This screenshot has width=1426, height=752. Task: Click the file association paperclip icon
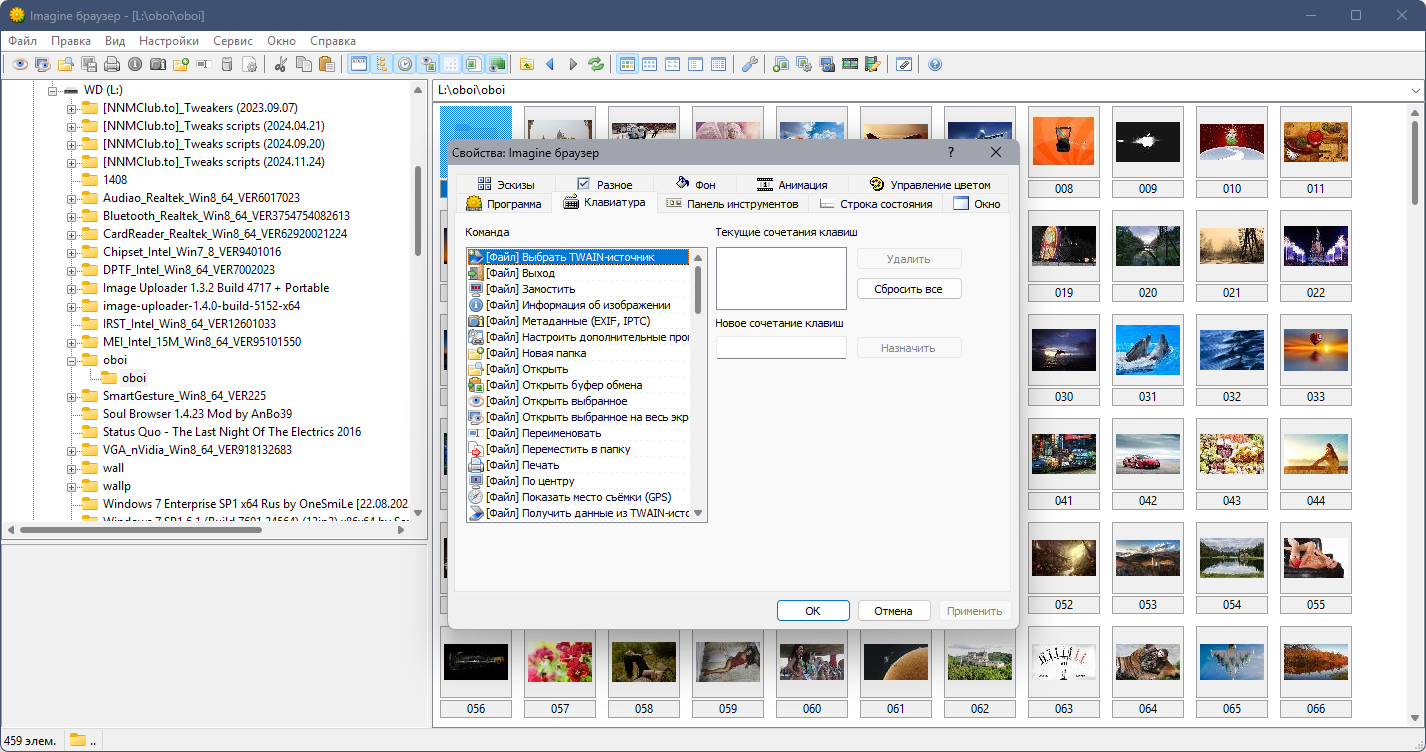pyautogui.click(x=903, y=65)
